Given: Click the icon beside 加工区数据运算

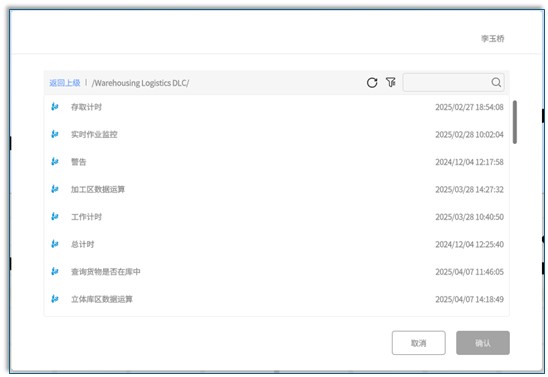Looking at the screenshot, I should 55,189.
